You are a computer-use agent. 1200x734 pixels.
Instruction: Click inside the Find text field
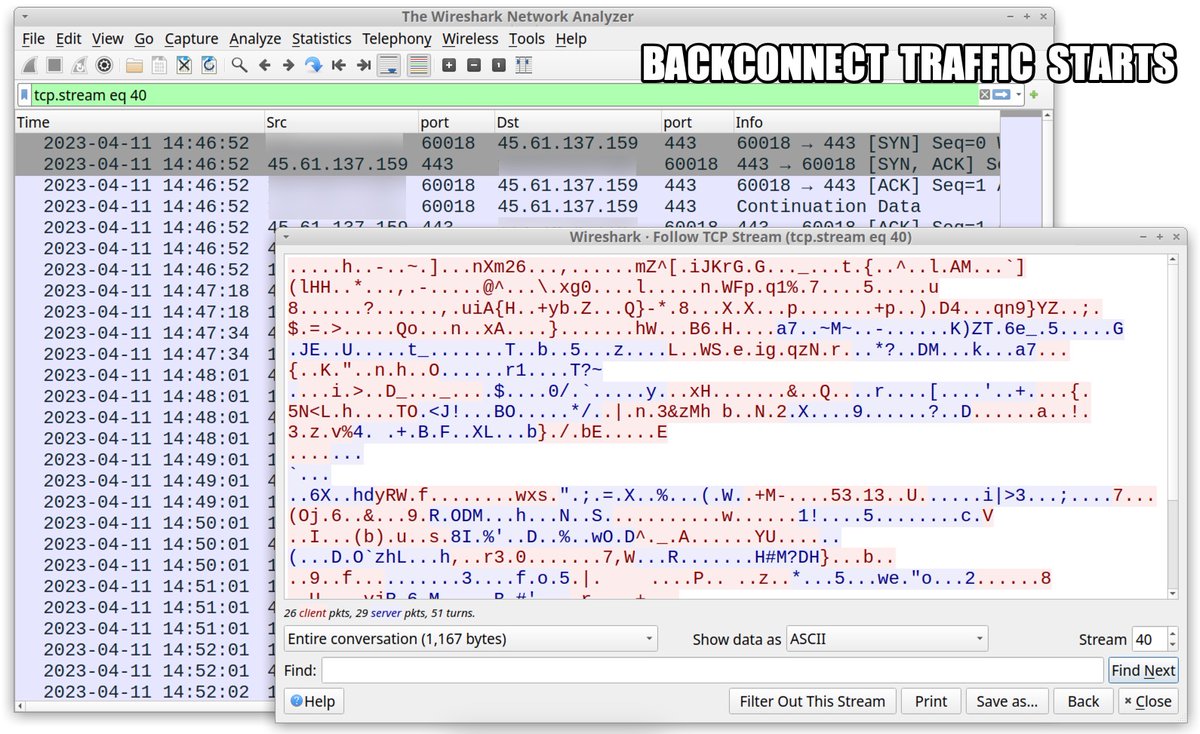(700, 670)
